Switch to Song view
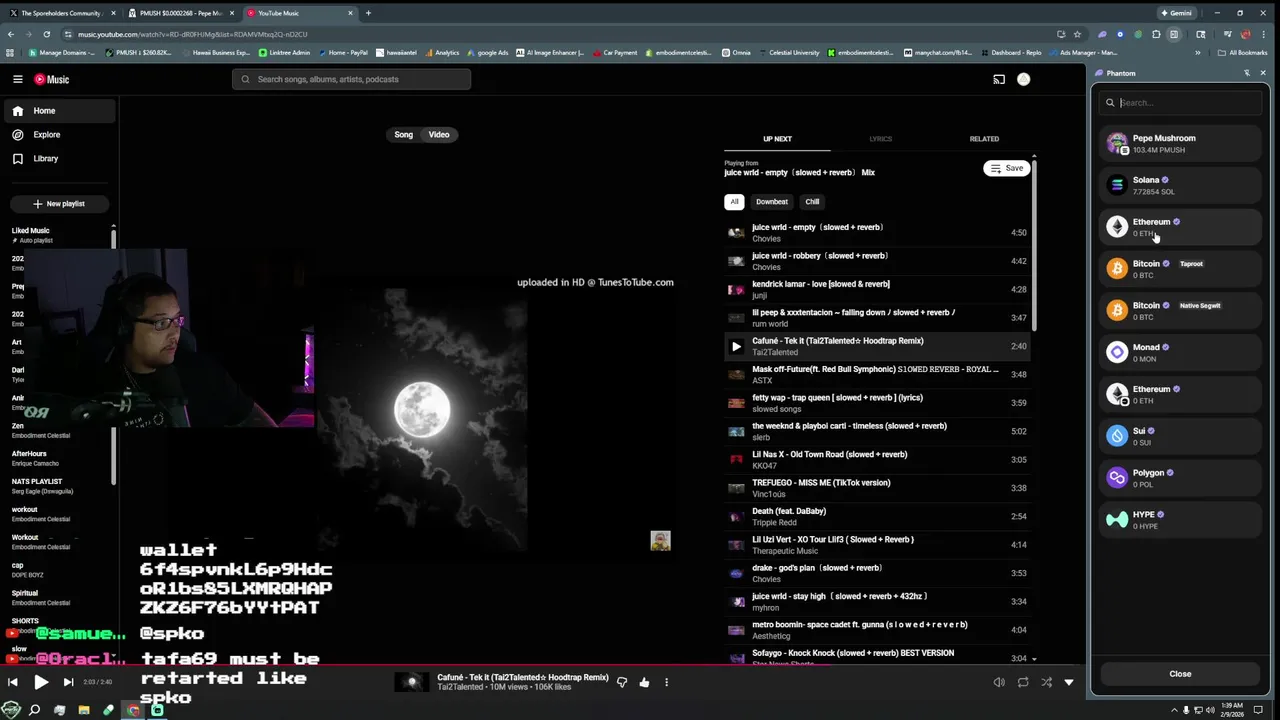This screenshot has height=720, width=1280. click(404, 135)
